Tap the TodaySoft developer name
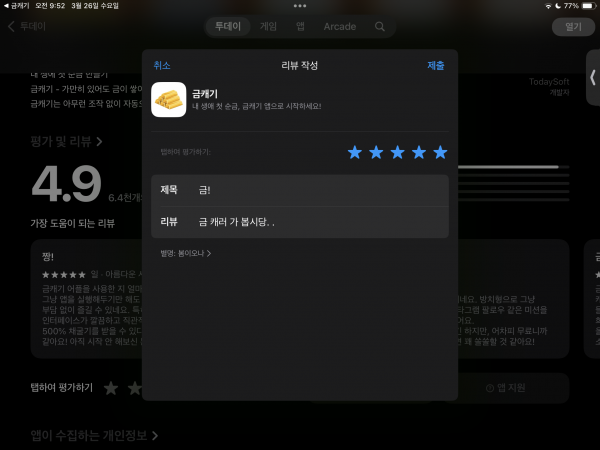This screenshot has height=450, width=600. [x=549, y=82]
